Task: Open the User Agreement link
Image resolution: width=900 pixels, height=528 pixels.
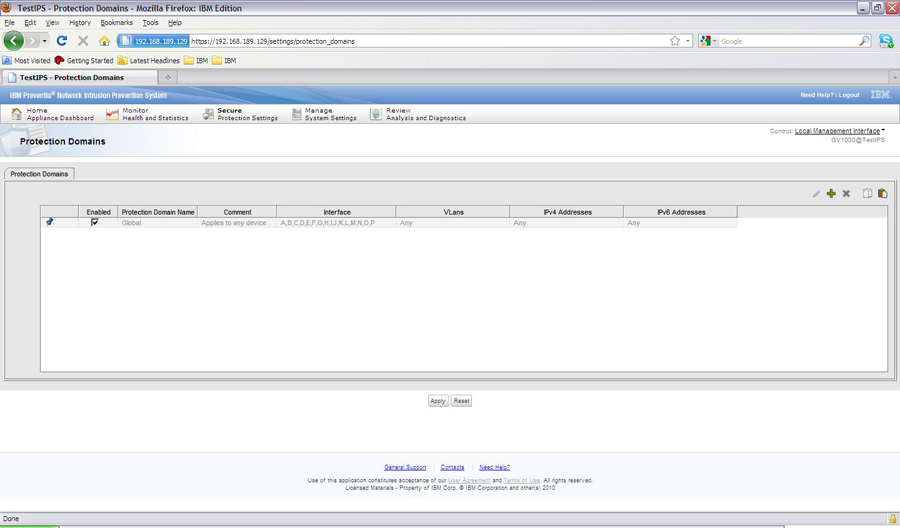Action: 469,480
